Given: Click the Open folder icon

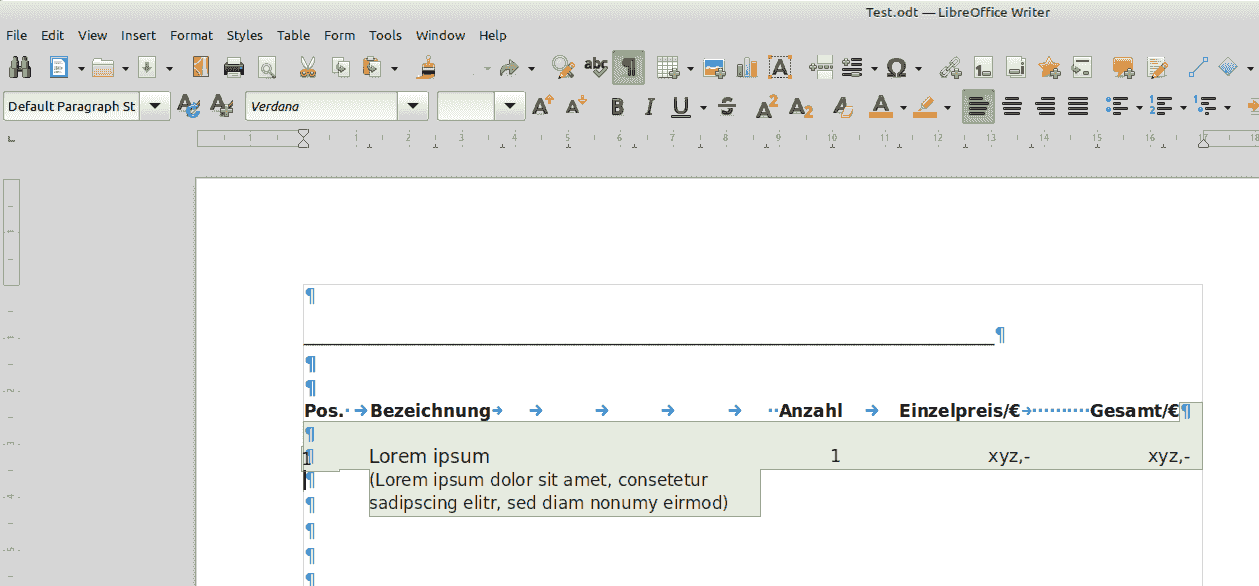Looking at the screenshot, I should [x=103, y=68].
